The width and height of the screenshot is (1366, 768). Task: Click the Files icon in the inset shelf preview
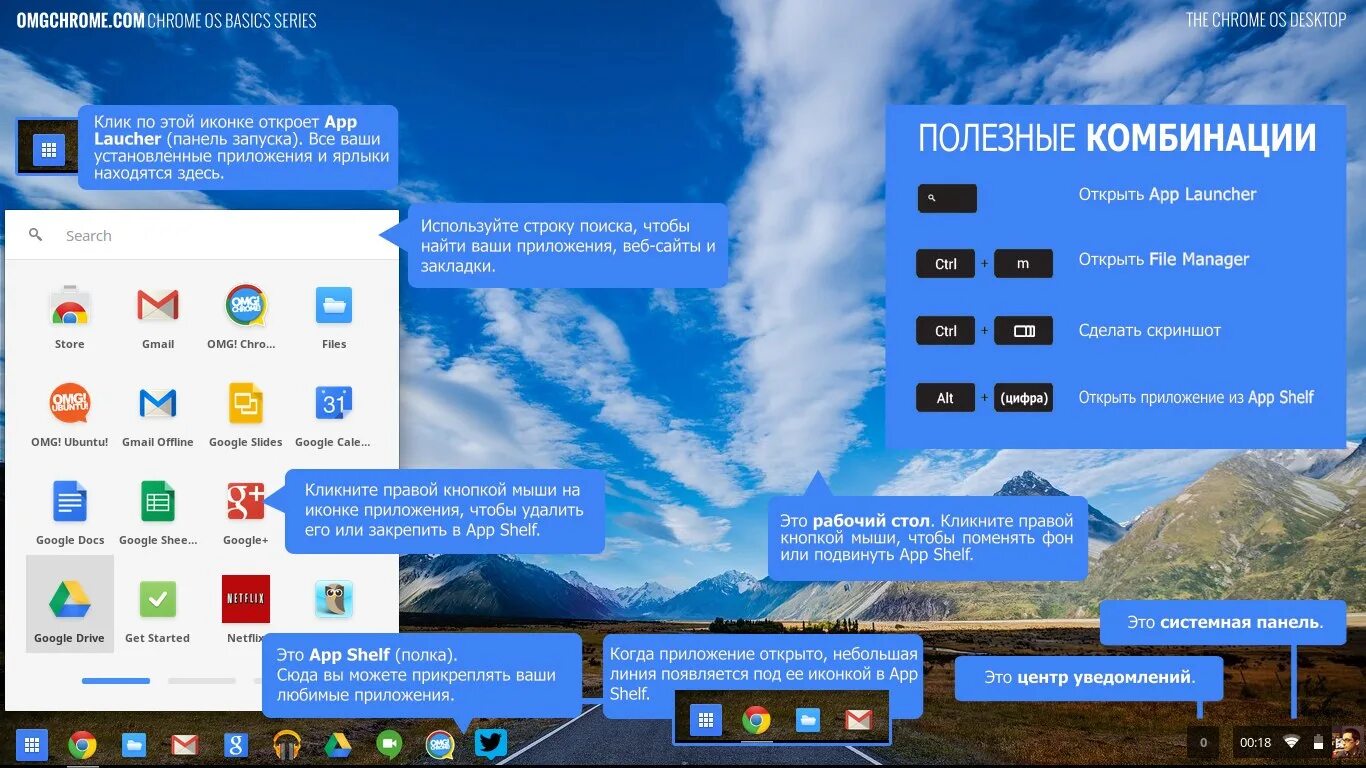point(808,720)
